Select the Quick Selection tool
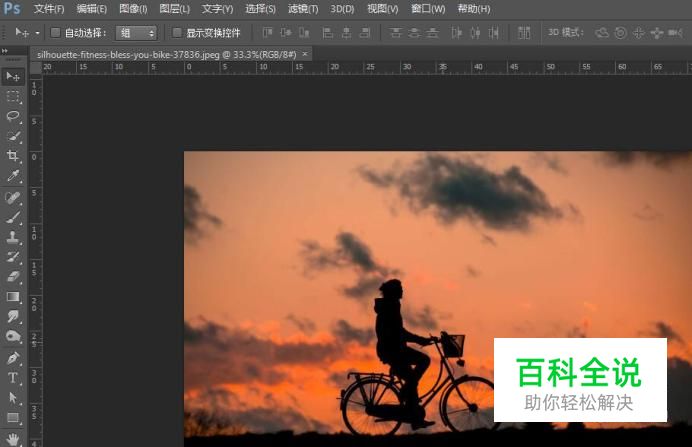The width and height of the screenshot is (692, 447). tap(13, 136)
